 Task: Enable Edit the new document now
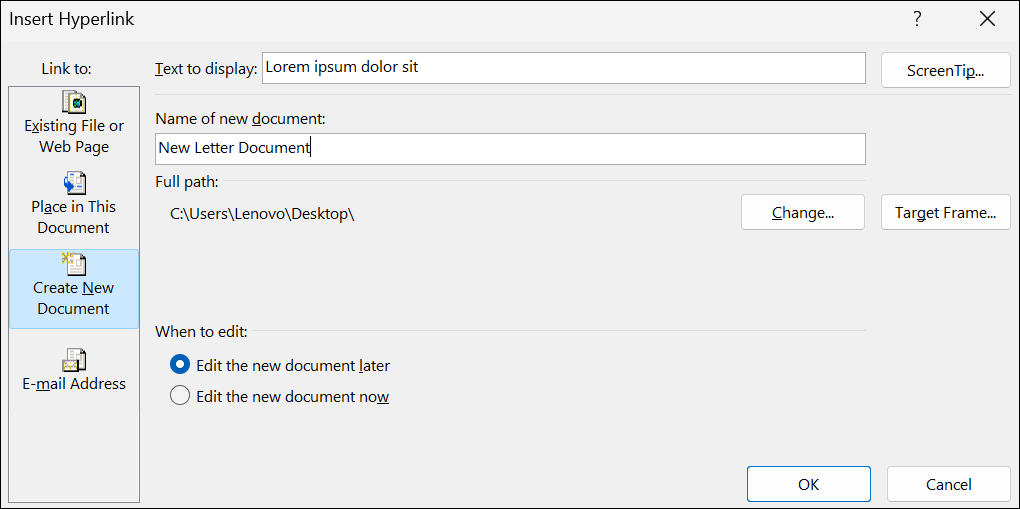click(180, 396)
